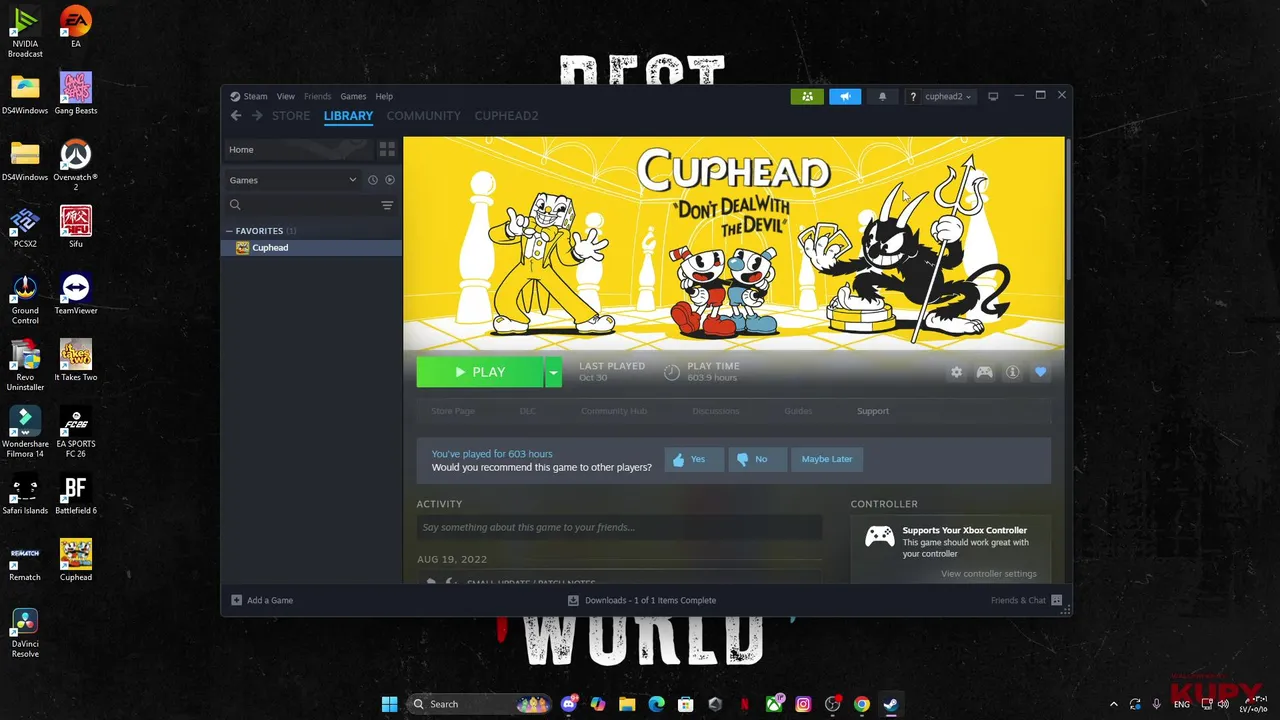Click the taskbar Search box
The height and width of the screenshot is (720, 1280).
click(x=480, y=704)
